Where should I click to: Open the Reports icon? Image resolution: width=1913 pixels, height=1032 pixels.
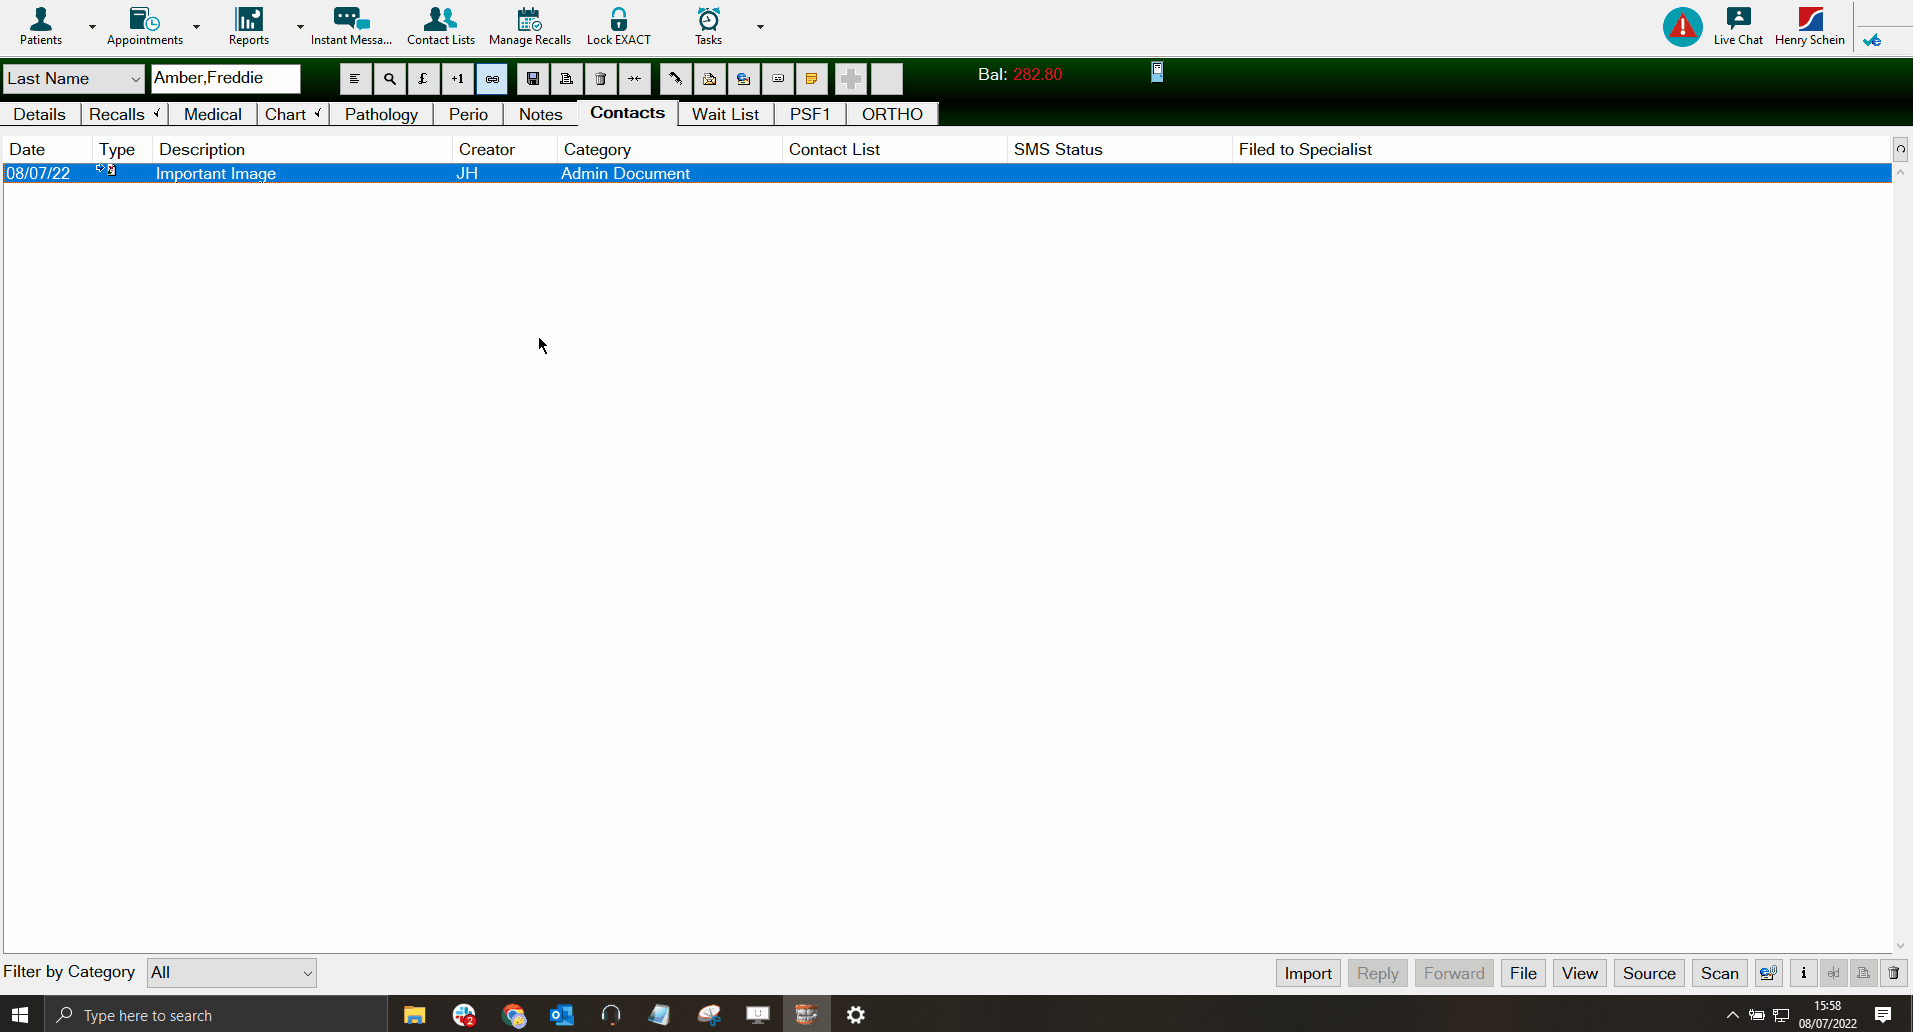tap(249, 26)
